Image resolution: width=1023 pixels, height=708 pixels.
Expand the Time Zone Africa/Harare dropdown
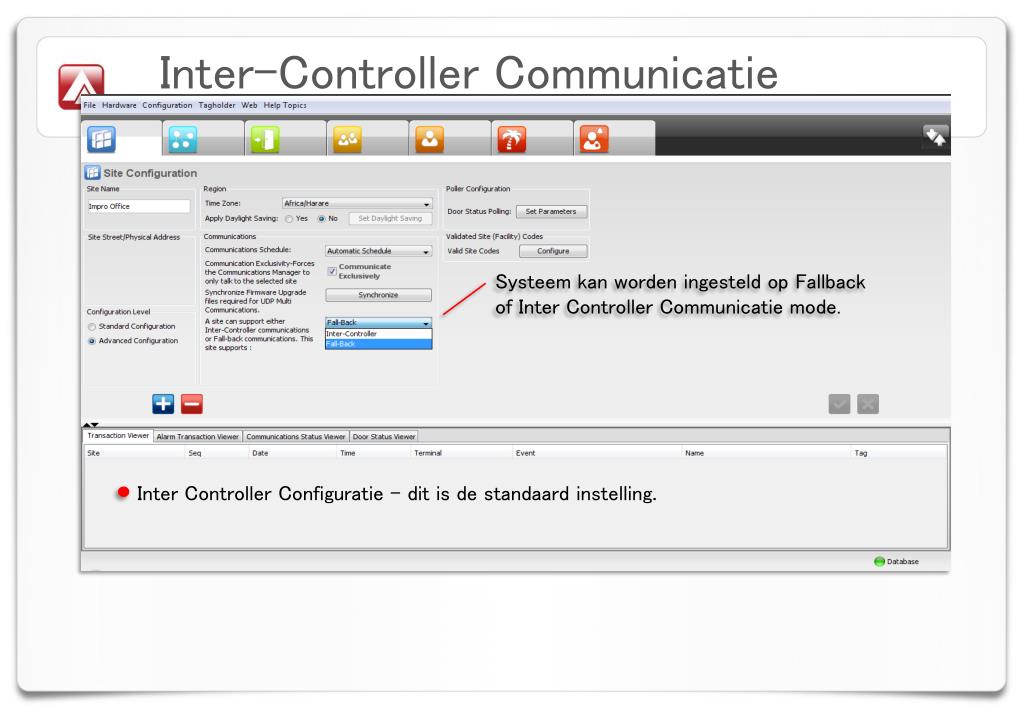tap(357, 204)
